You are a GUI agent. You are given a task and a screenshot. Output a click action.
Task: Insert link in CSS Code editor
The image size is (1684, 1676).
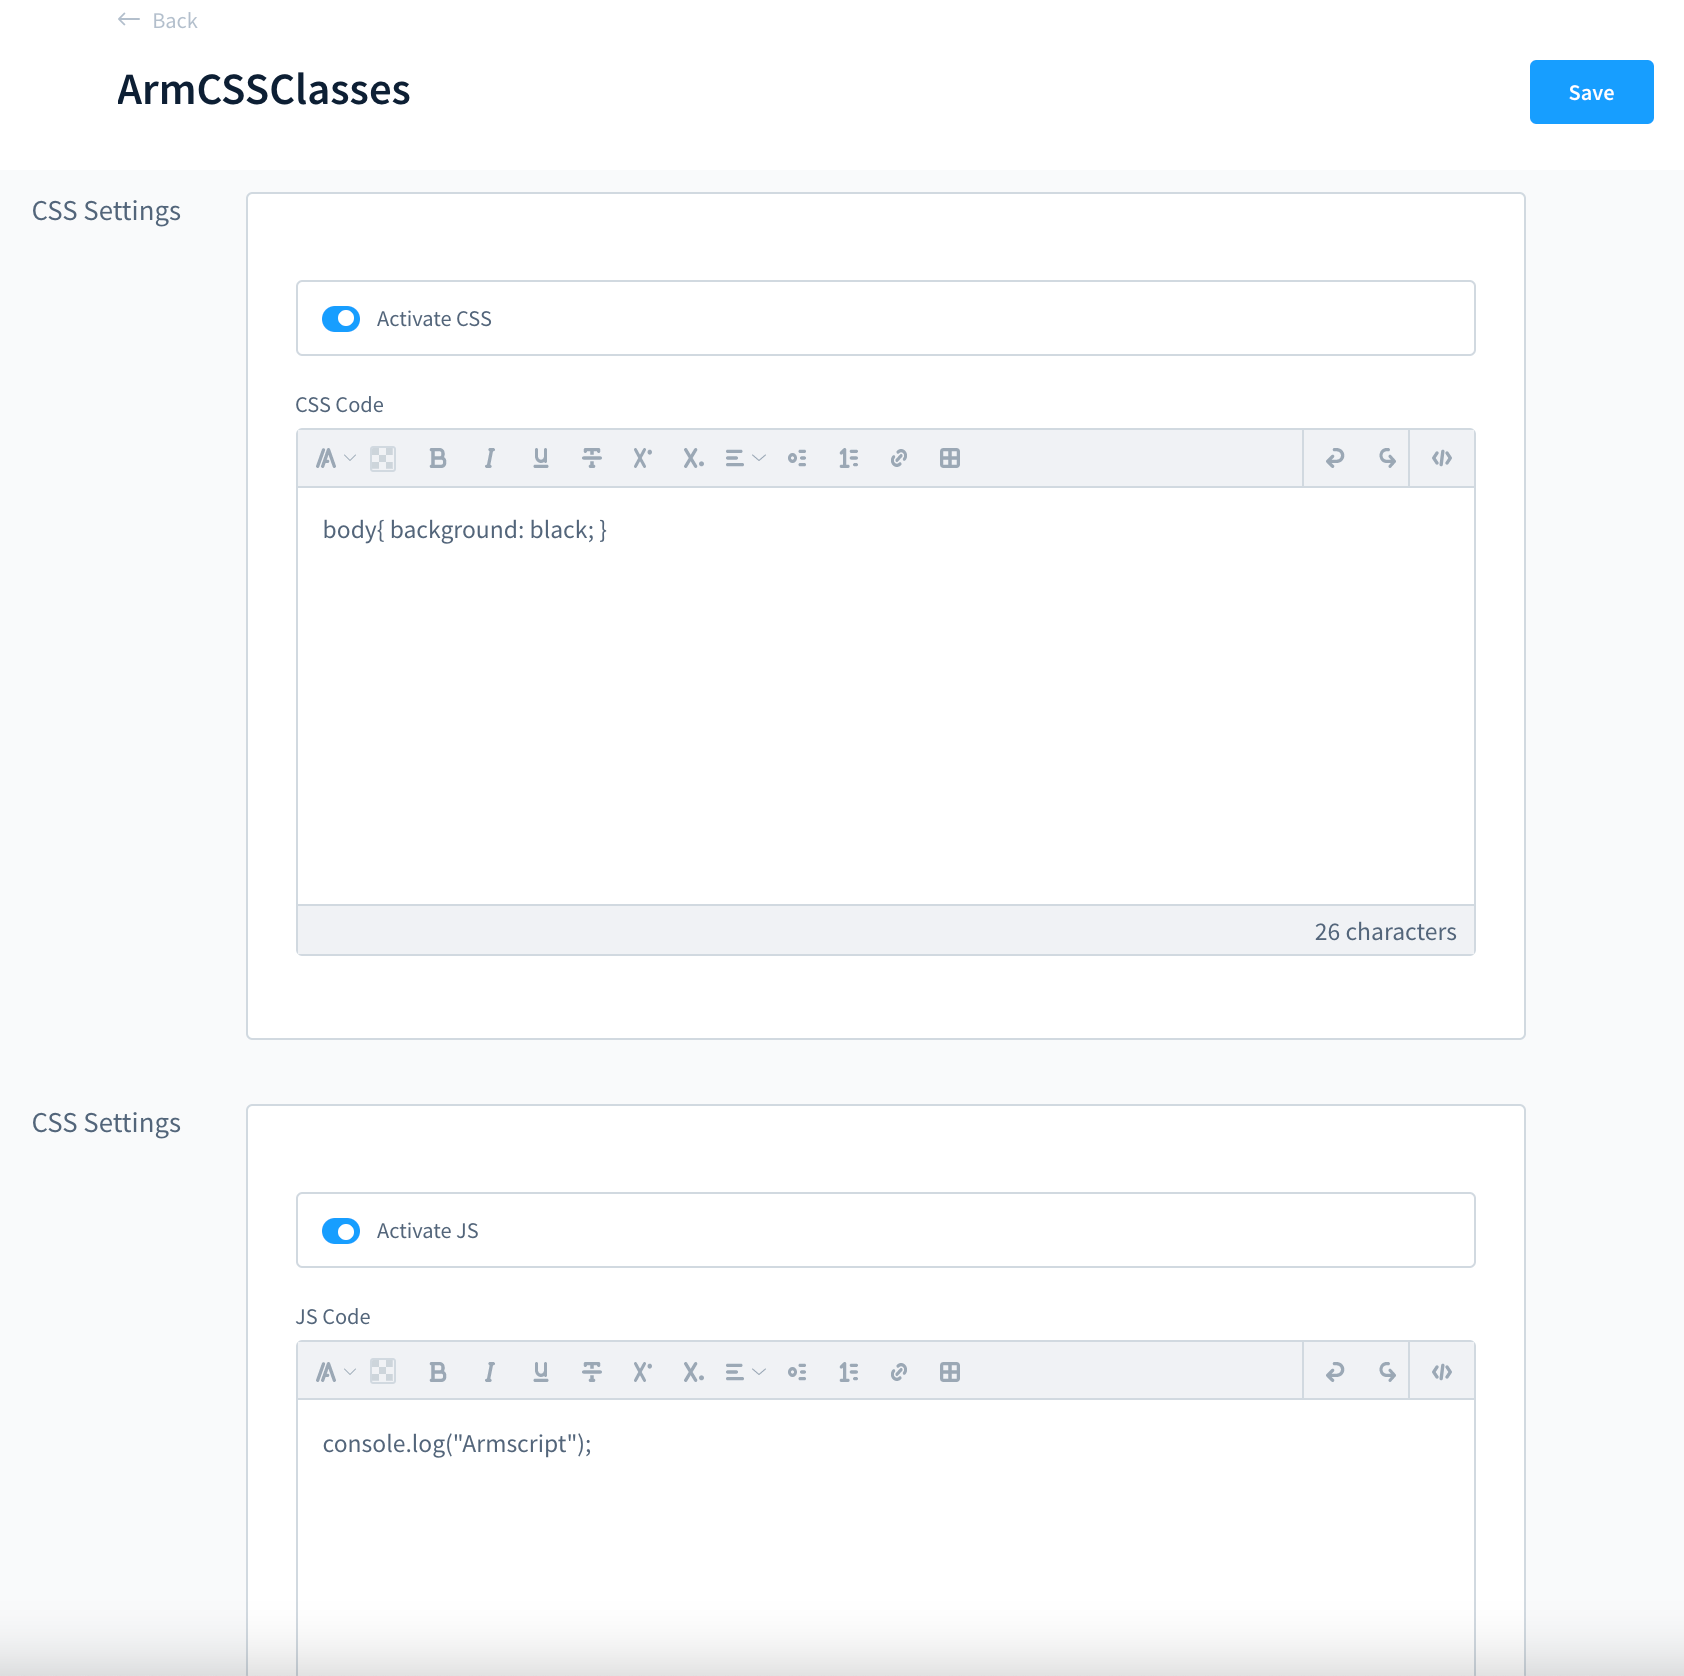click(x=899, y=458)
